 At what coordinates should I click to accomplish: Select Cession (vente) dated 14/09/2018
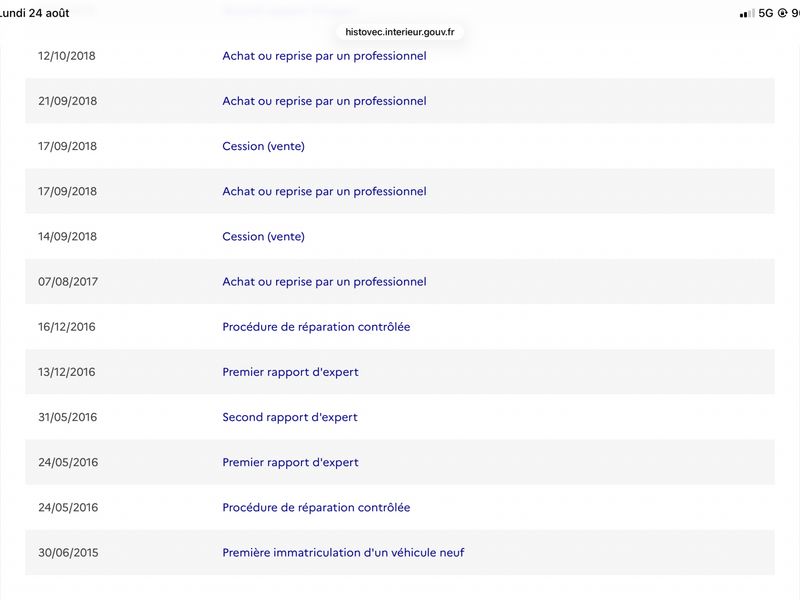263,236
